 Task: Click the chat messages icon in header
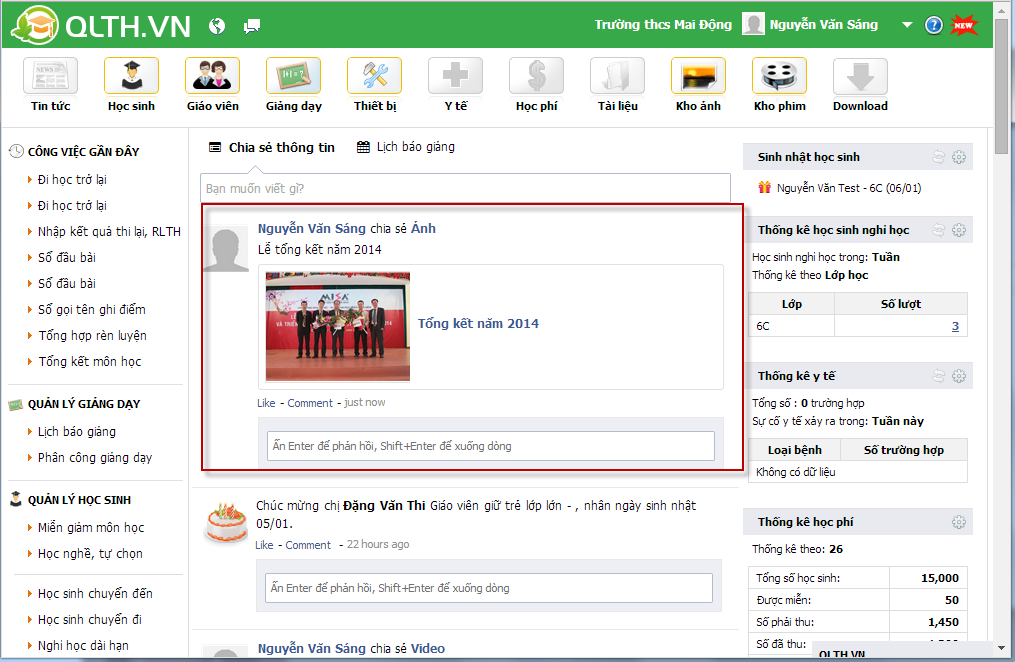click(x=252, y=27)
